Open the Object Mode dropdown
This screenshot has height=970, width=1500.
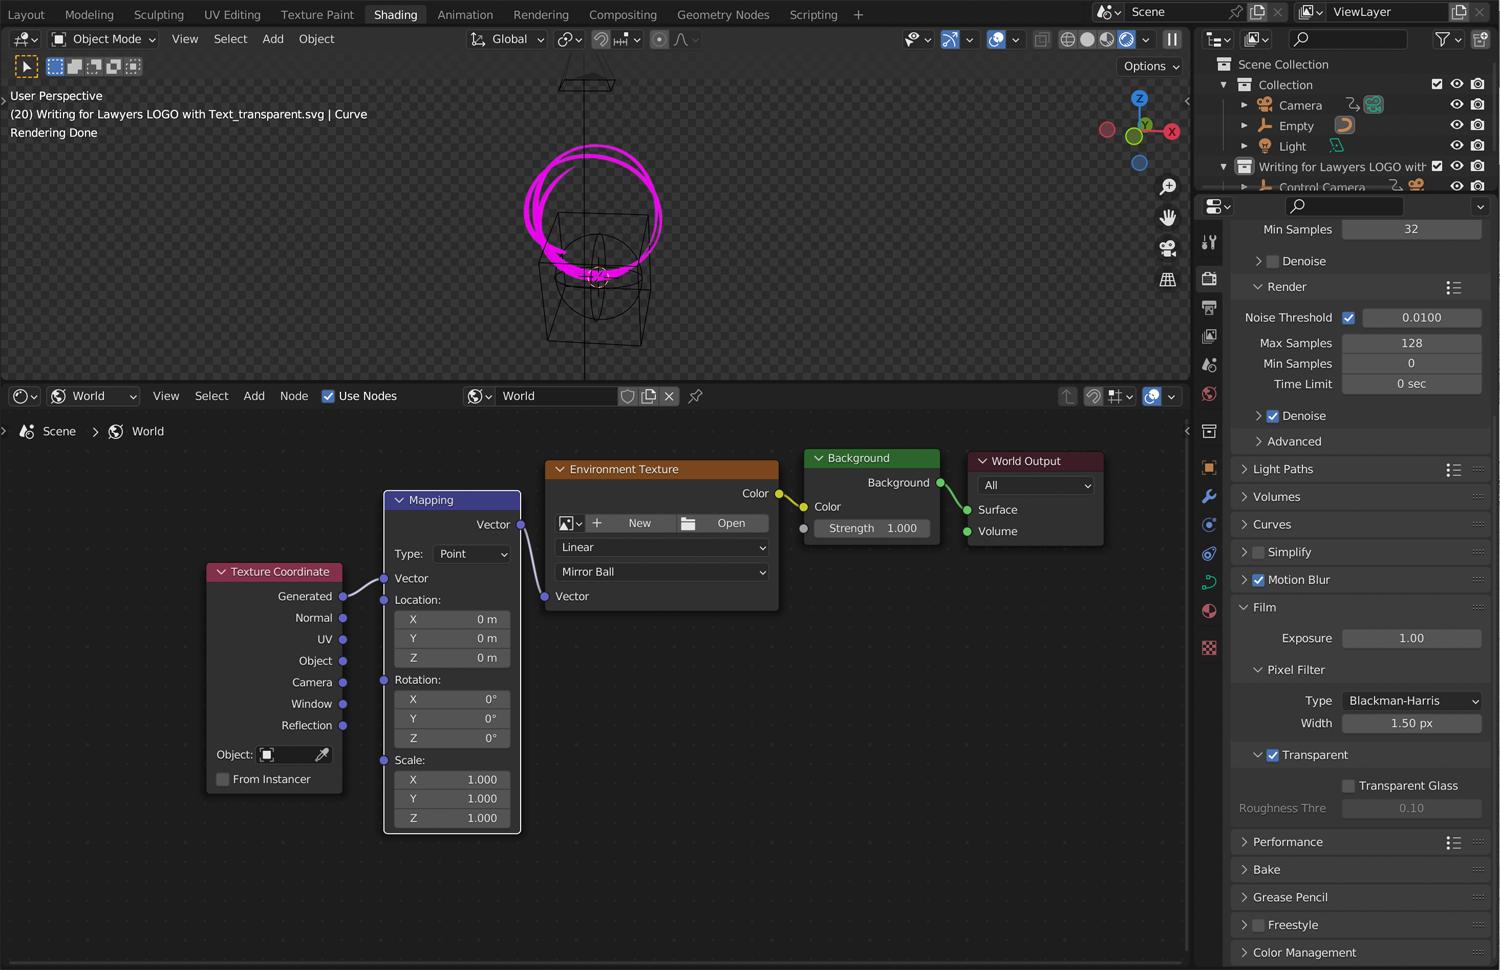pyautogui.click(x=103, y=39)
